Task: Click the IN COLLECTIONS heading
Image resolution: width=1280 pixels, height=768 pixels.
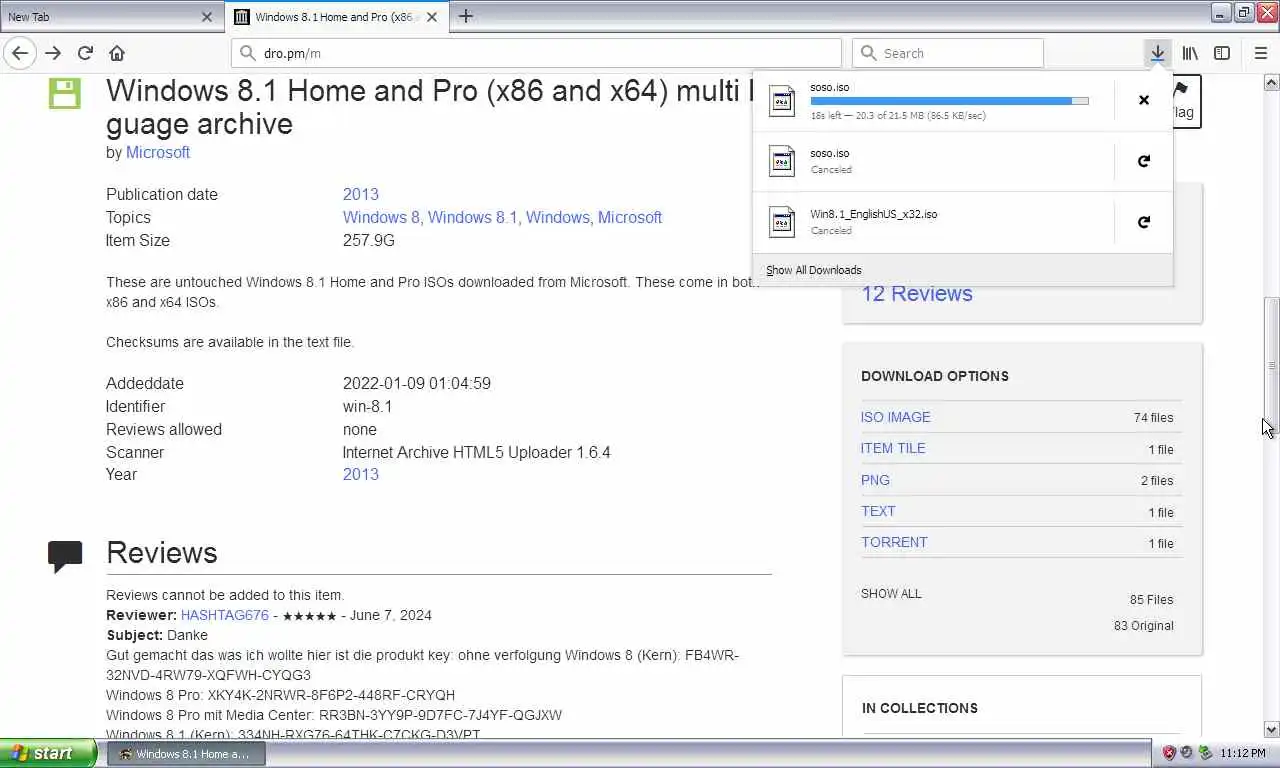Action: click(920, 708)
